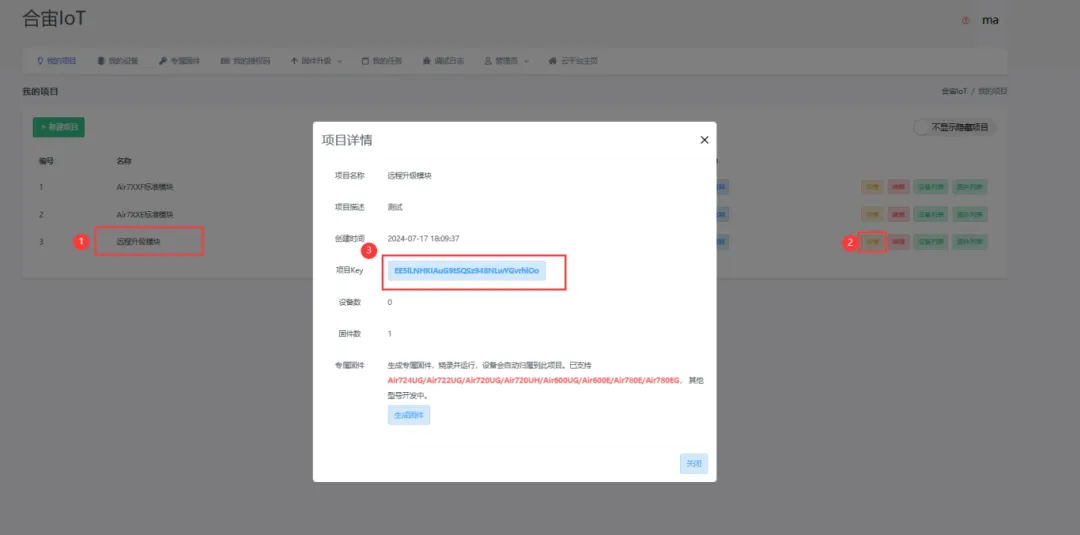Open 设备列表 for the 远程升级模块 row
Viewport: 1080px width, 535px height.
tap(931, 242)
